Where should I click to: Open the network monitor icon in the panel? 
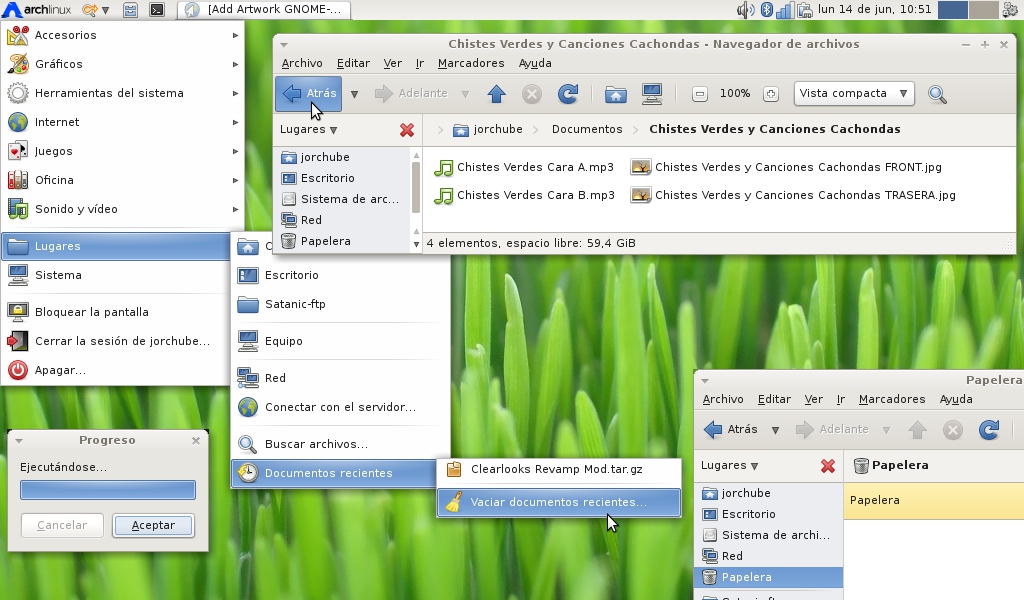click(785, 10)
